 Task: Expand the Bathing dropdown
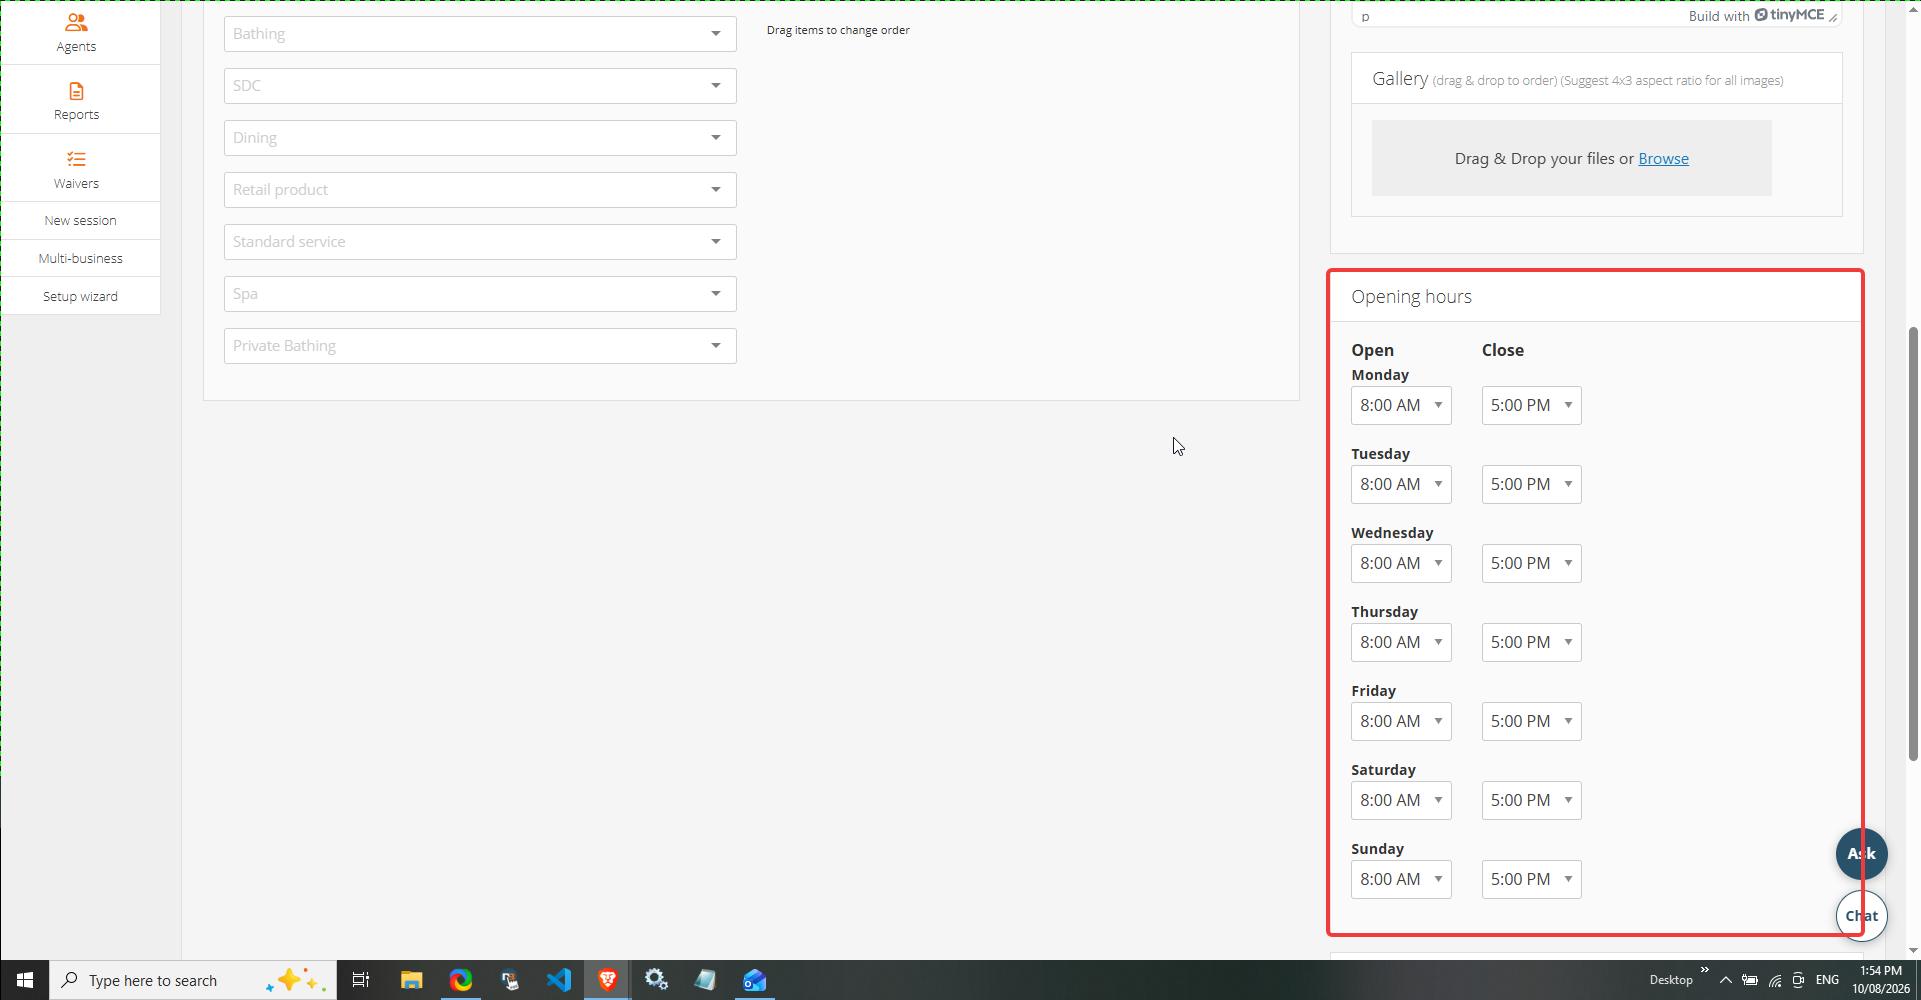480,34
